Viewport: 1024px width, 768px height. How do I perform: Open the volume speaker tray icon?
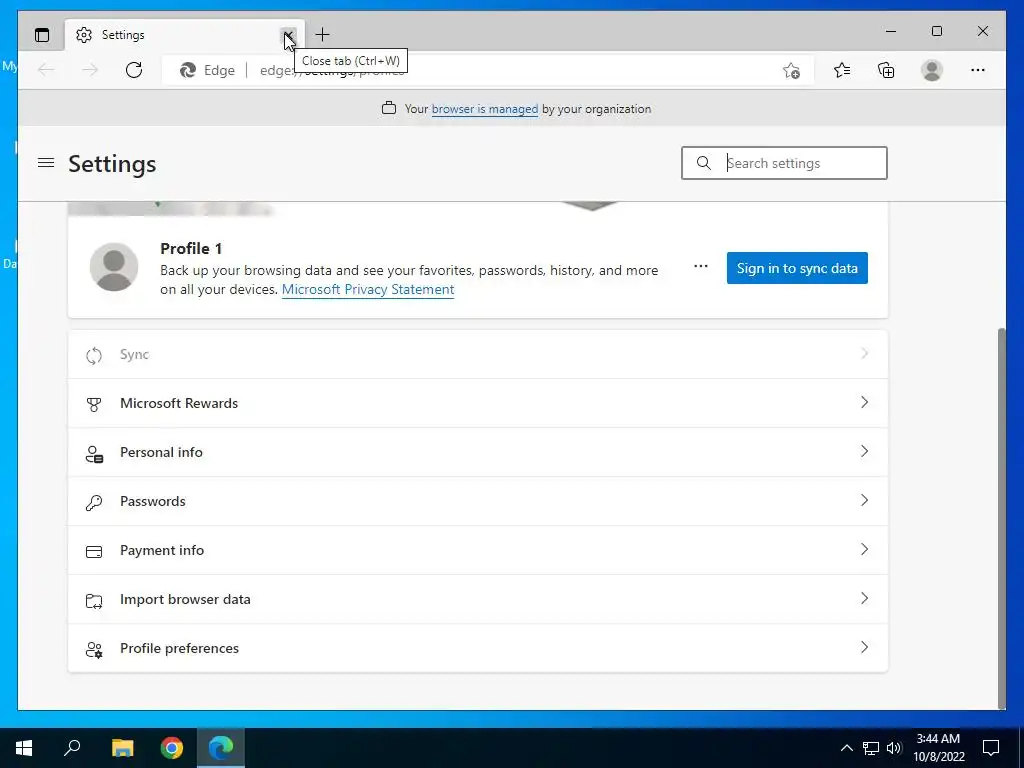pyautogui.click(x=894, y=748)
